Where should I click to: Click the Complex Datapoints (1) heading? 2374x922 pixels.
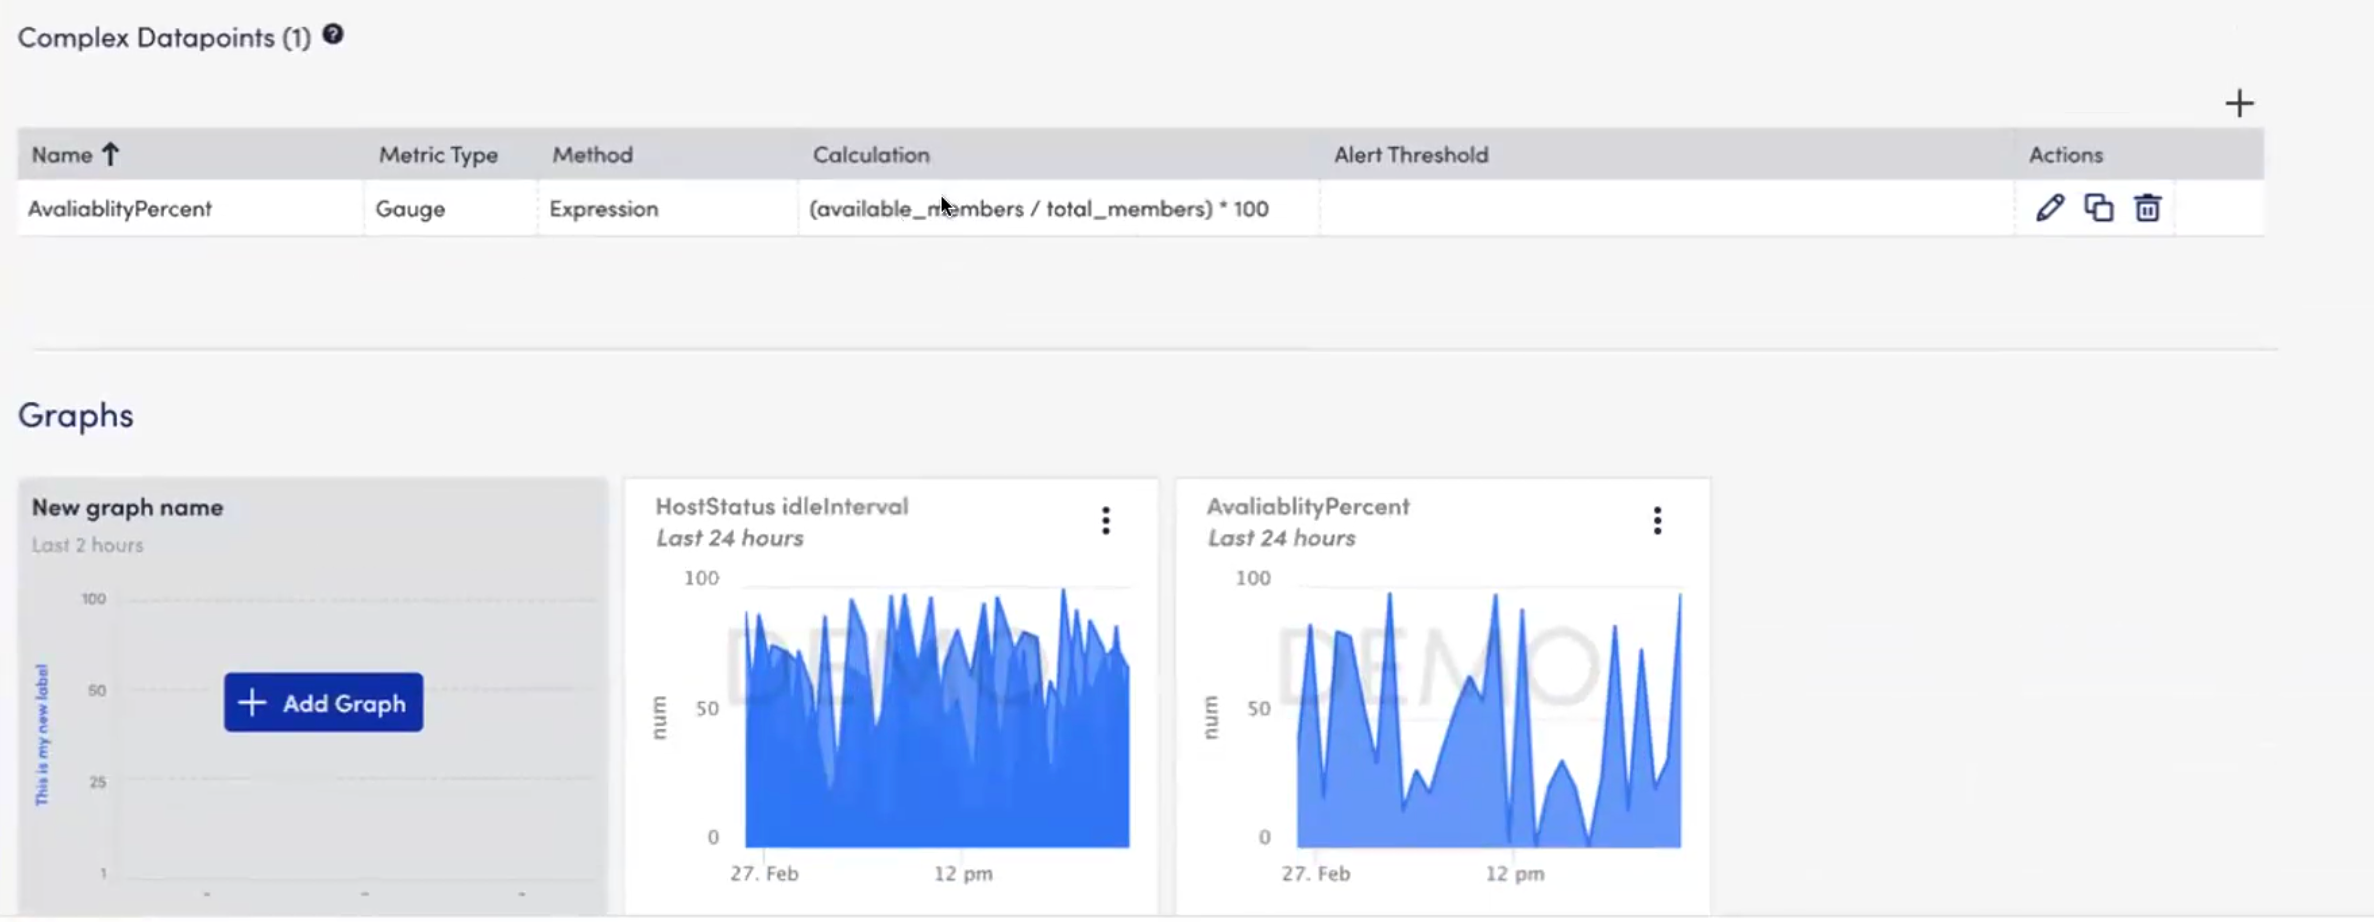164,38
